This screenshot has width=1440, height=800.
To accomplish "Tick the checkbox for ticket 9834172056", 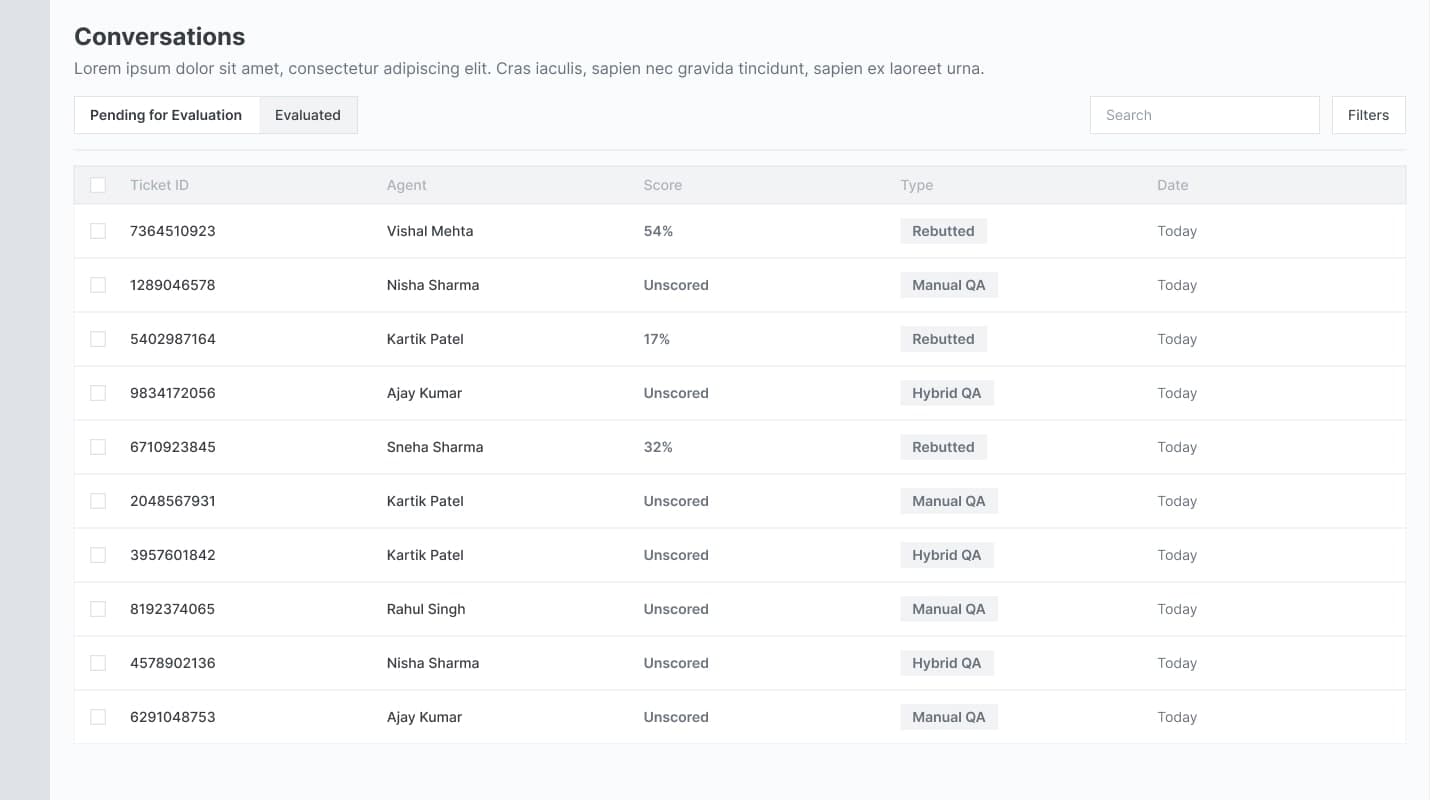I will 98,393.
